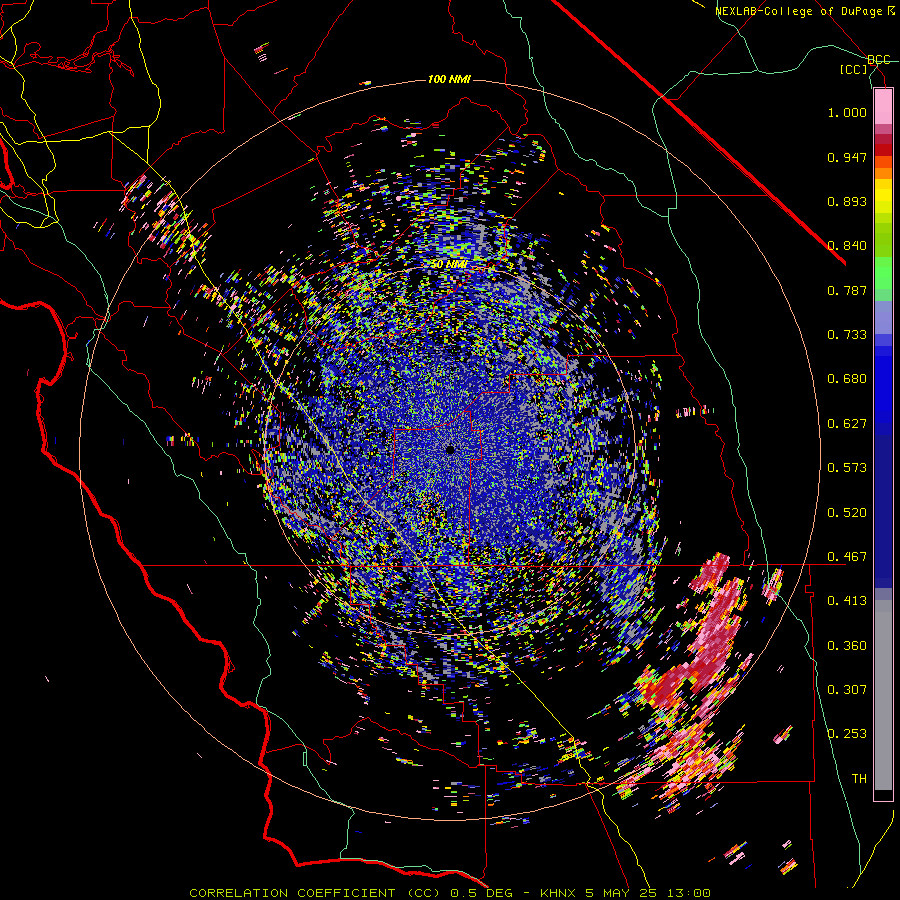This screenshot has height=900, width=900.
Task: Click the 50 NMI range ring label
Action: (x=449, y=264)
